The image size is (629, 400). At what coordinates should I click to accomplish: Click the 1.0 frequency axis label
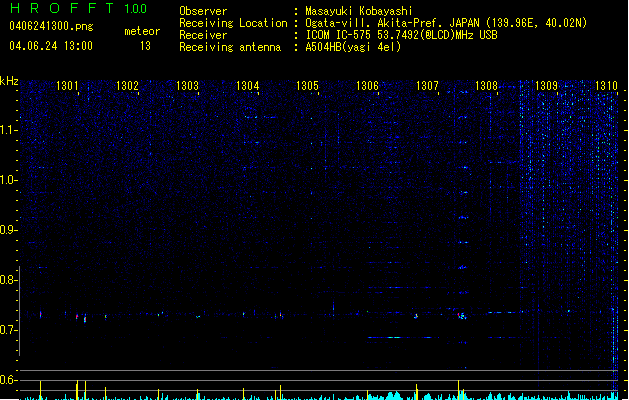[8, 180]
